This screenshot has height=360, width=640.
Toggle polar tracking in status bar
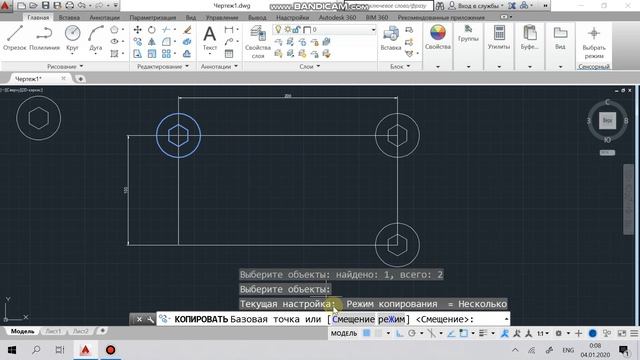click(412, 333)
